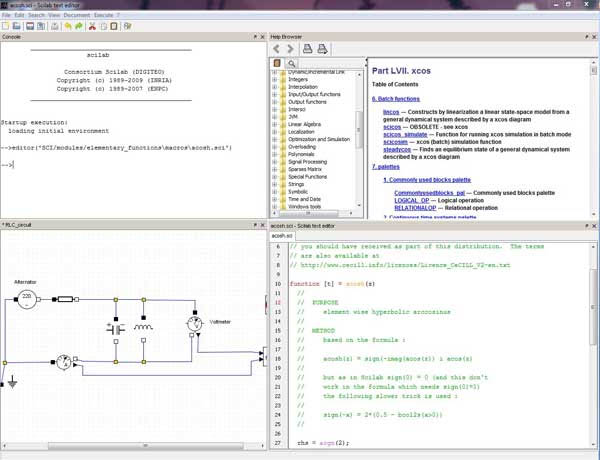Image resolution: width=600 pixels, height=460 pixels.
Task: Open the File menu
Action: click(x=6, y=15)
